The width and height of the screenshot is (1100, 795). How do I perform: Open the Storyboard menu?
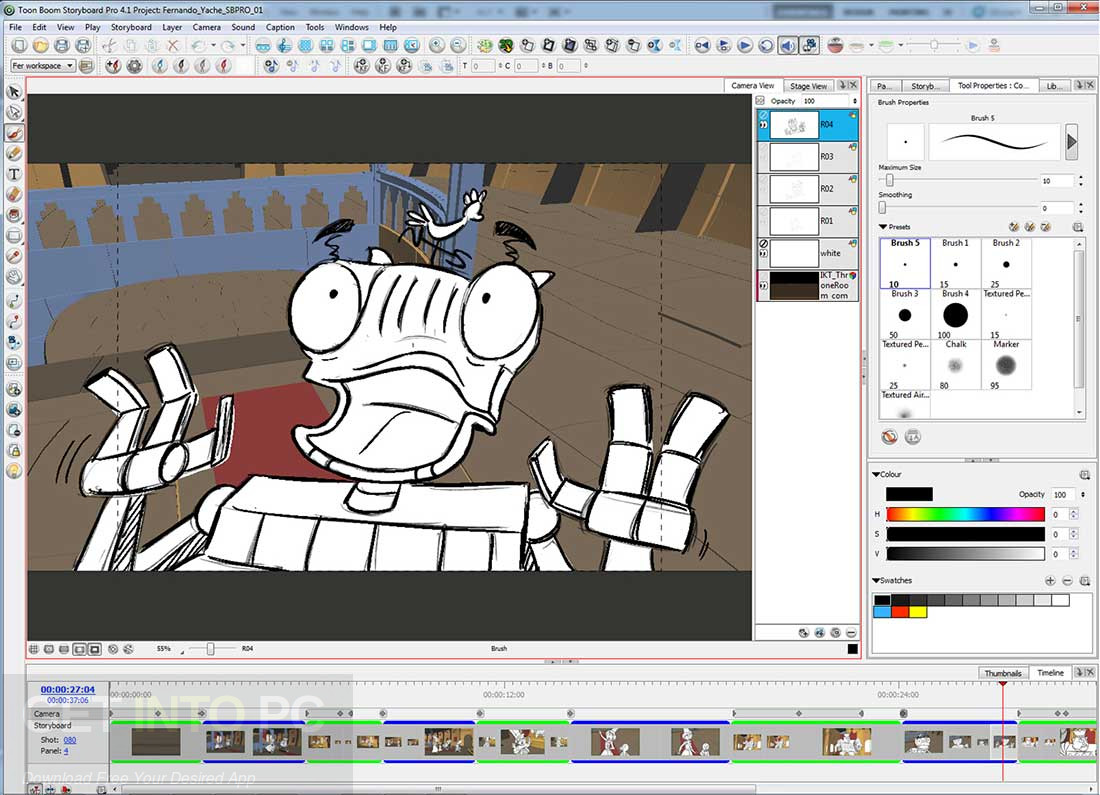(131, 27)
